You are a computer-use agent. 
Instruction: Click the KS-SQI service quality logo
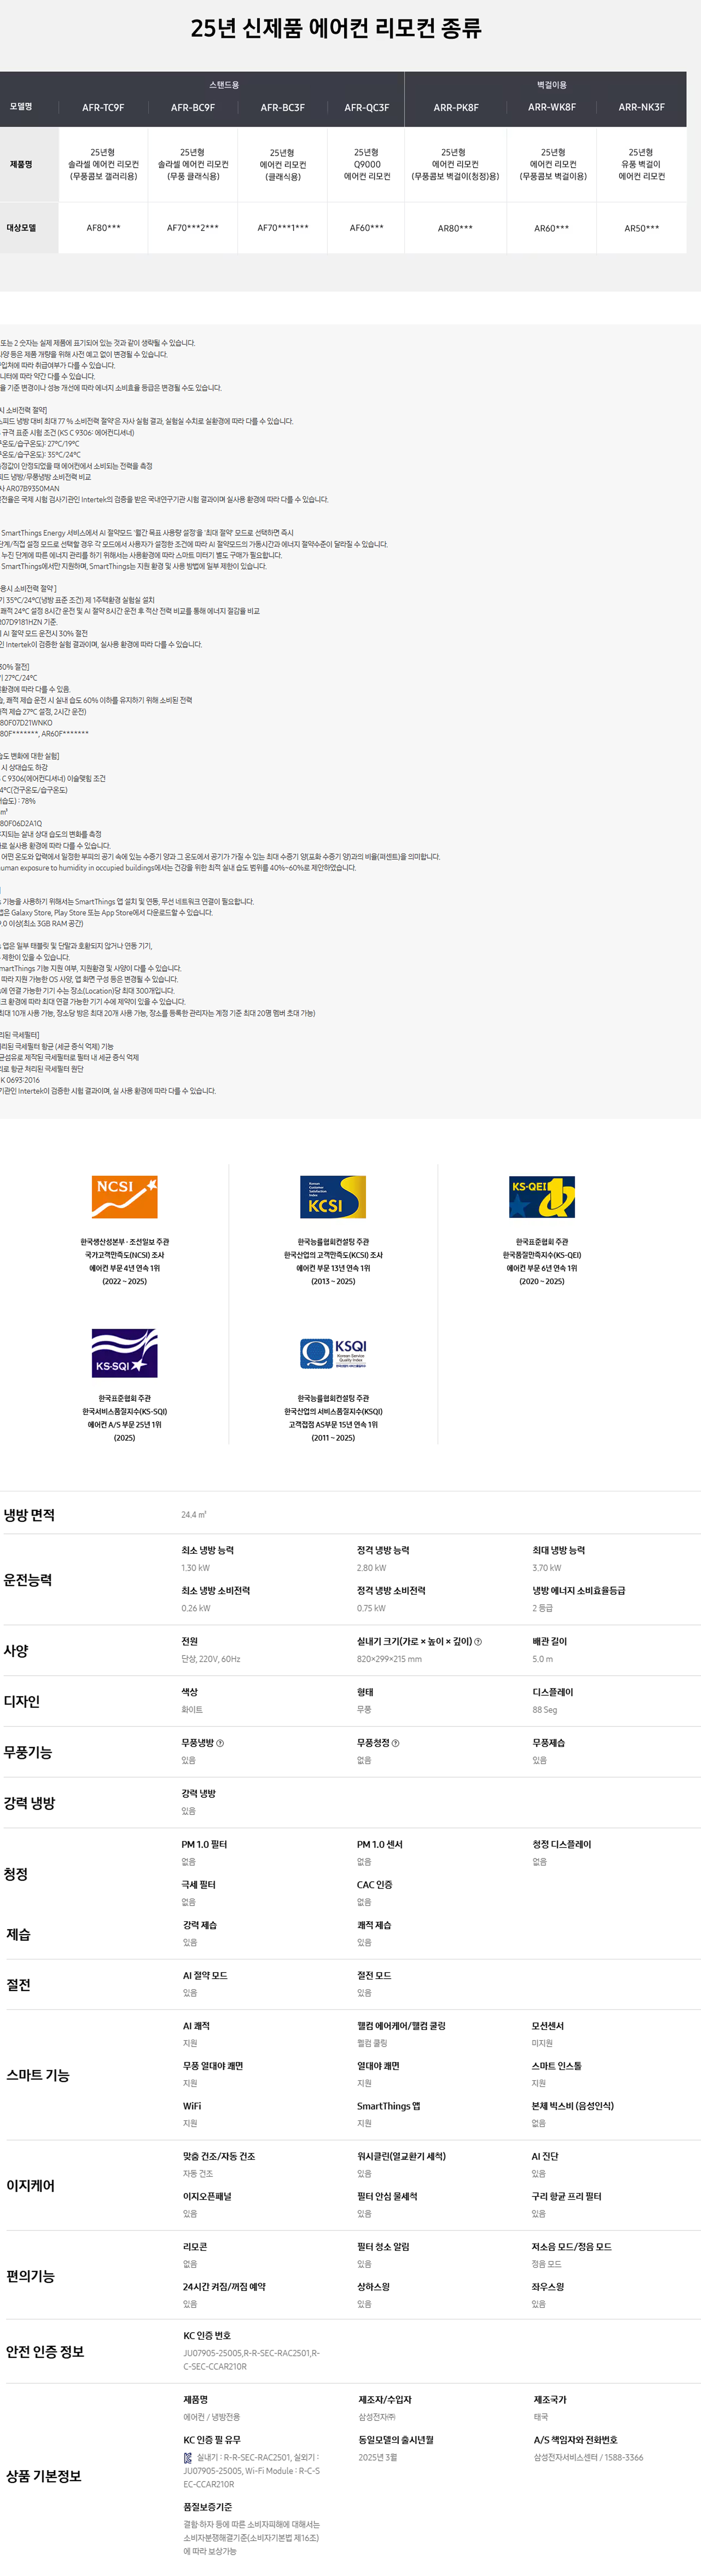point(124,1353)
